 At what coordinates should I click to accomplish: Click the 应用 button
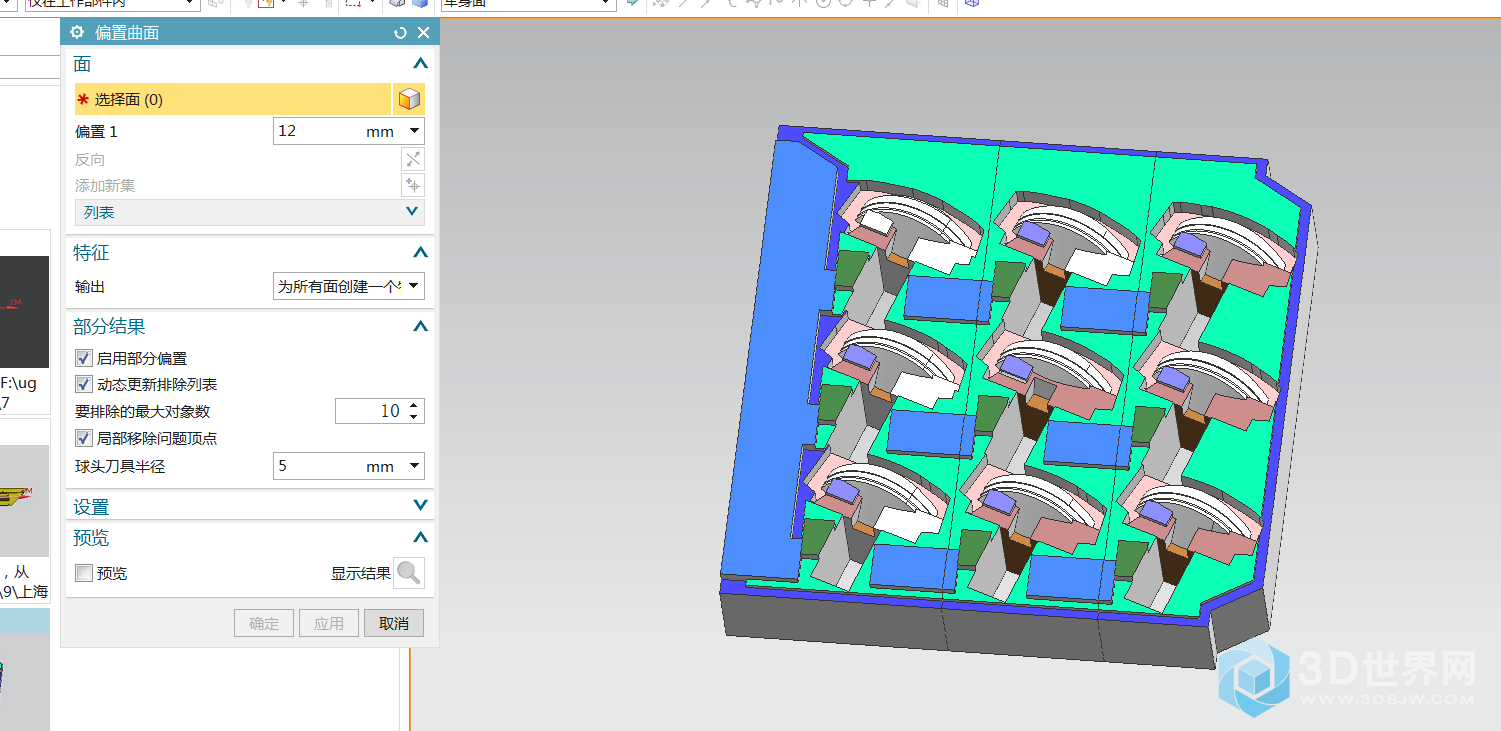pos(329,623)
